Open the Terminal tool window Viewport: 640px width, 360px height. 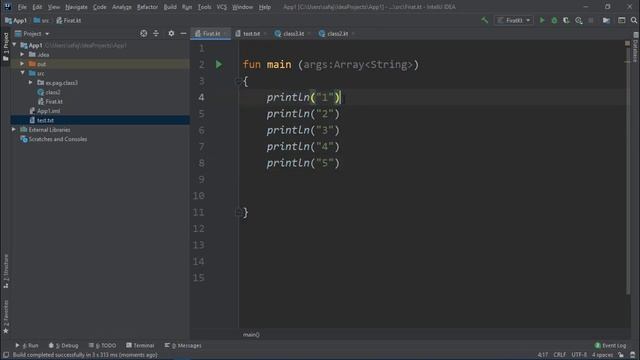tap(140, 345)
